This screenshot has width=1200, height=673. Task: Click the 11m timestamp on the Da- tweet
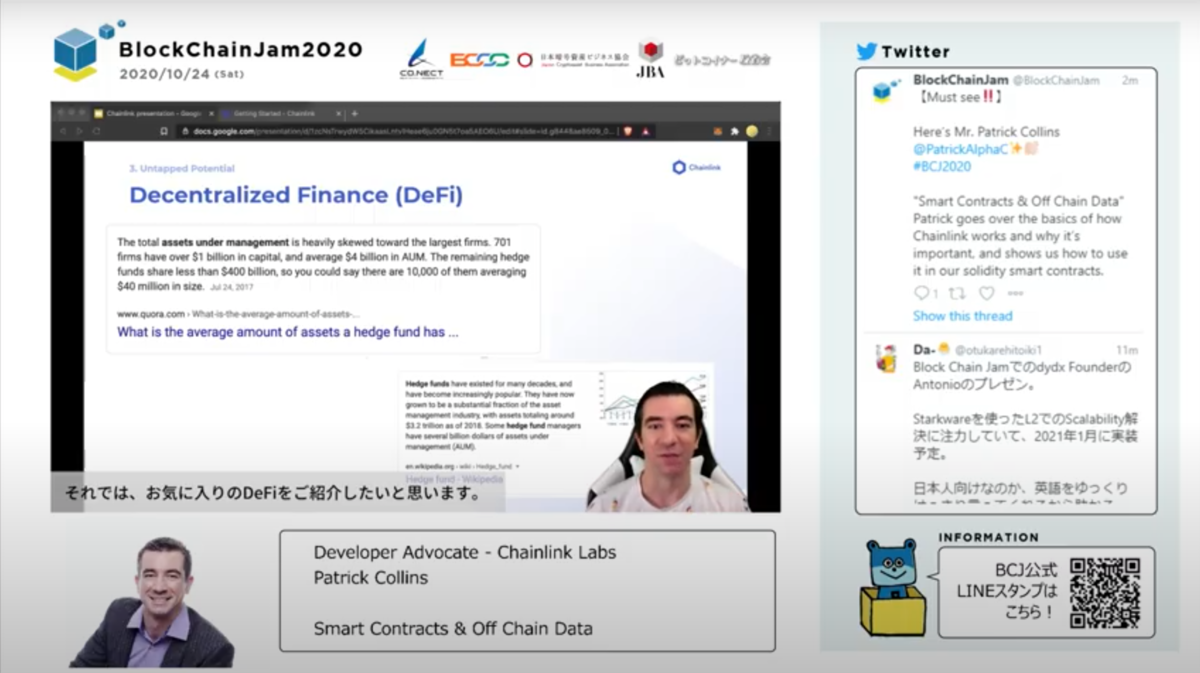1128,351
